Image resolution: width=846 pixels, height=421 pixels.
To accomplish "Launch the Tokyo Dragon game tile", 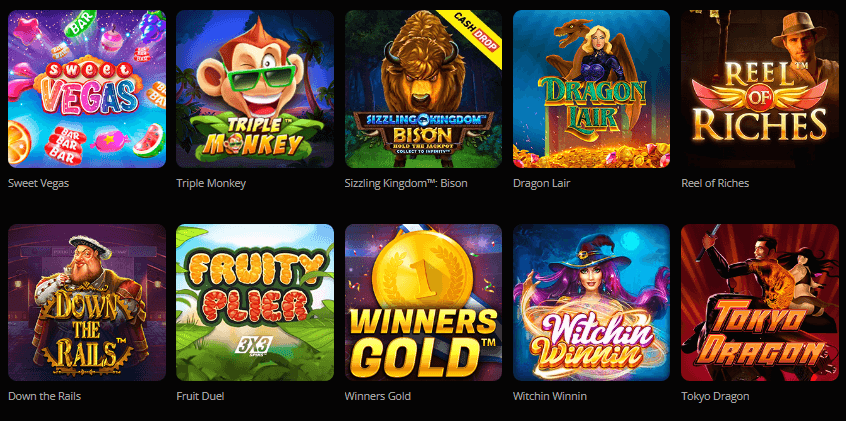I will (760, 303).
